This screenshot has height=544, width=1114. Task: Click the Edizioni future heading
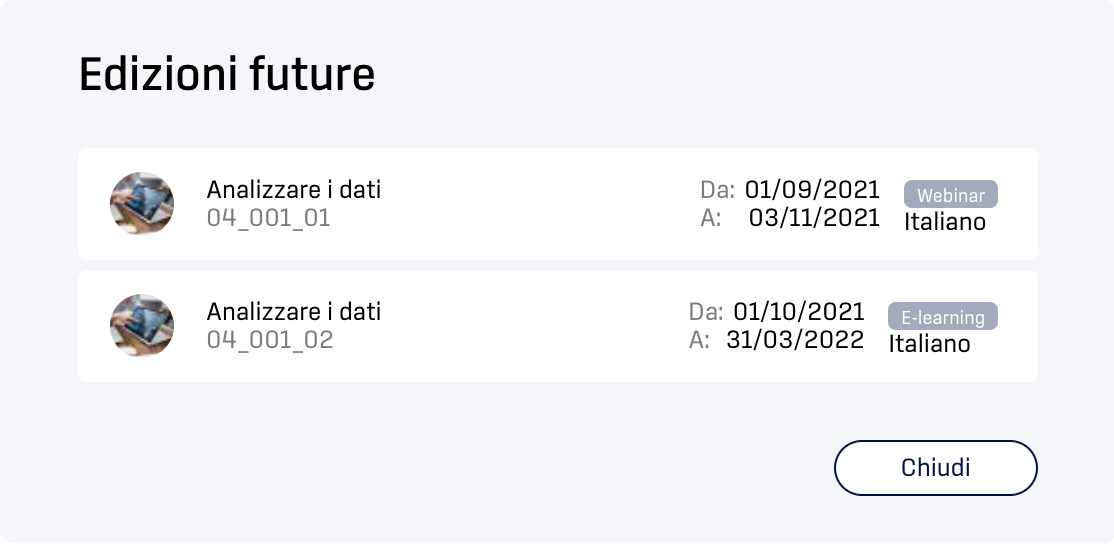(227, 74)
